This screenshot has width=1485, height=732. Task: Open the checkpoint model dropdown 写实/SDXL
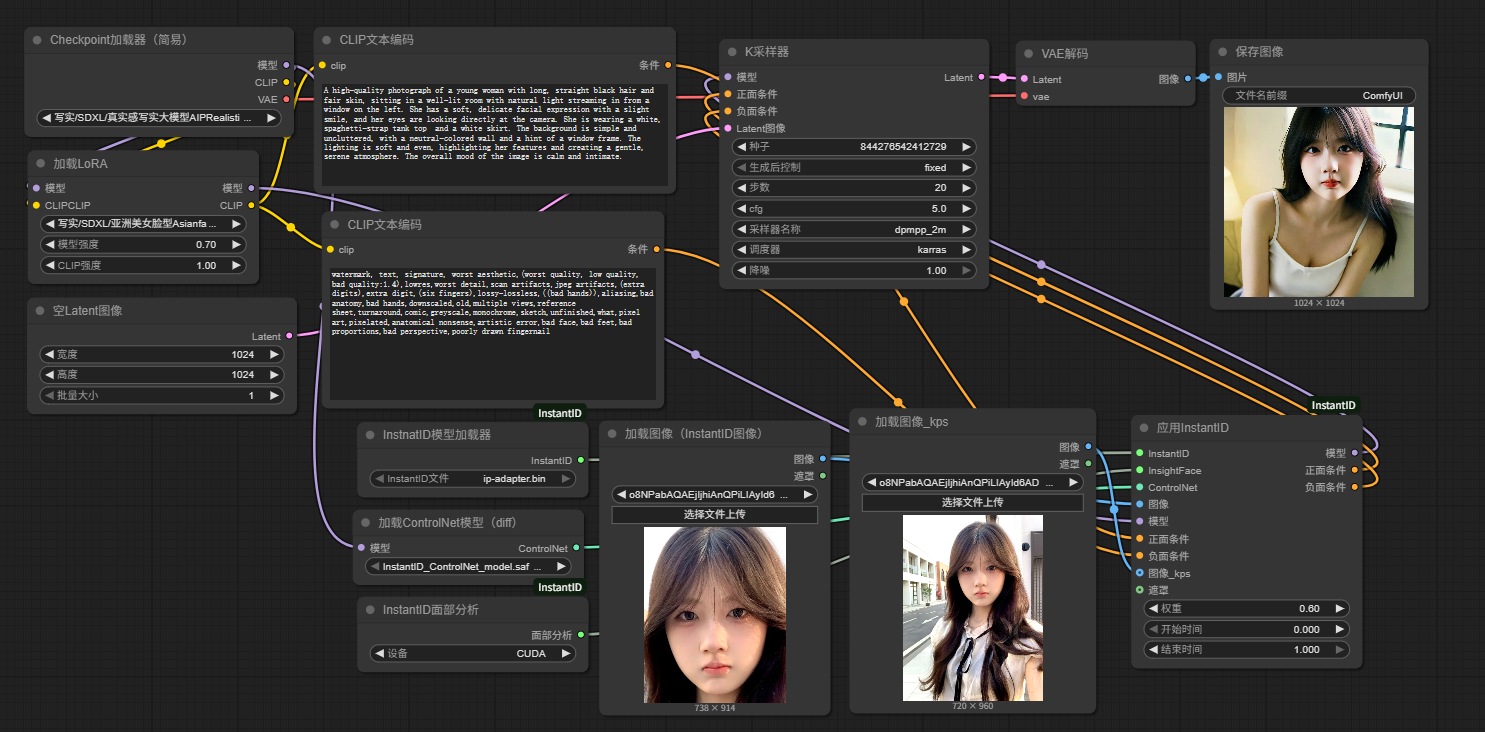coord(160,118)
